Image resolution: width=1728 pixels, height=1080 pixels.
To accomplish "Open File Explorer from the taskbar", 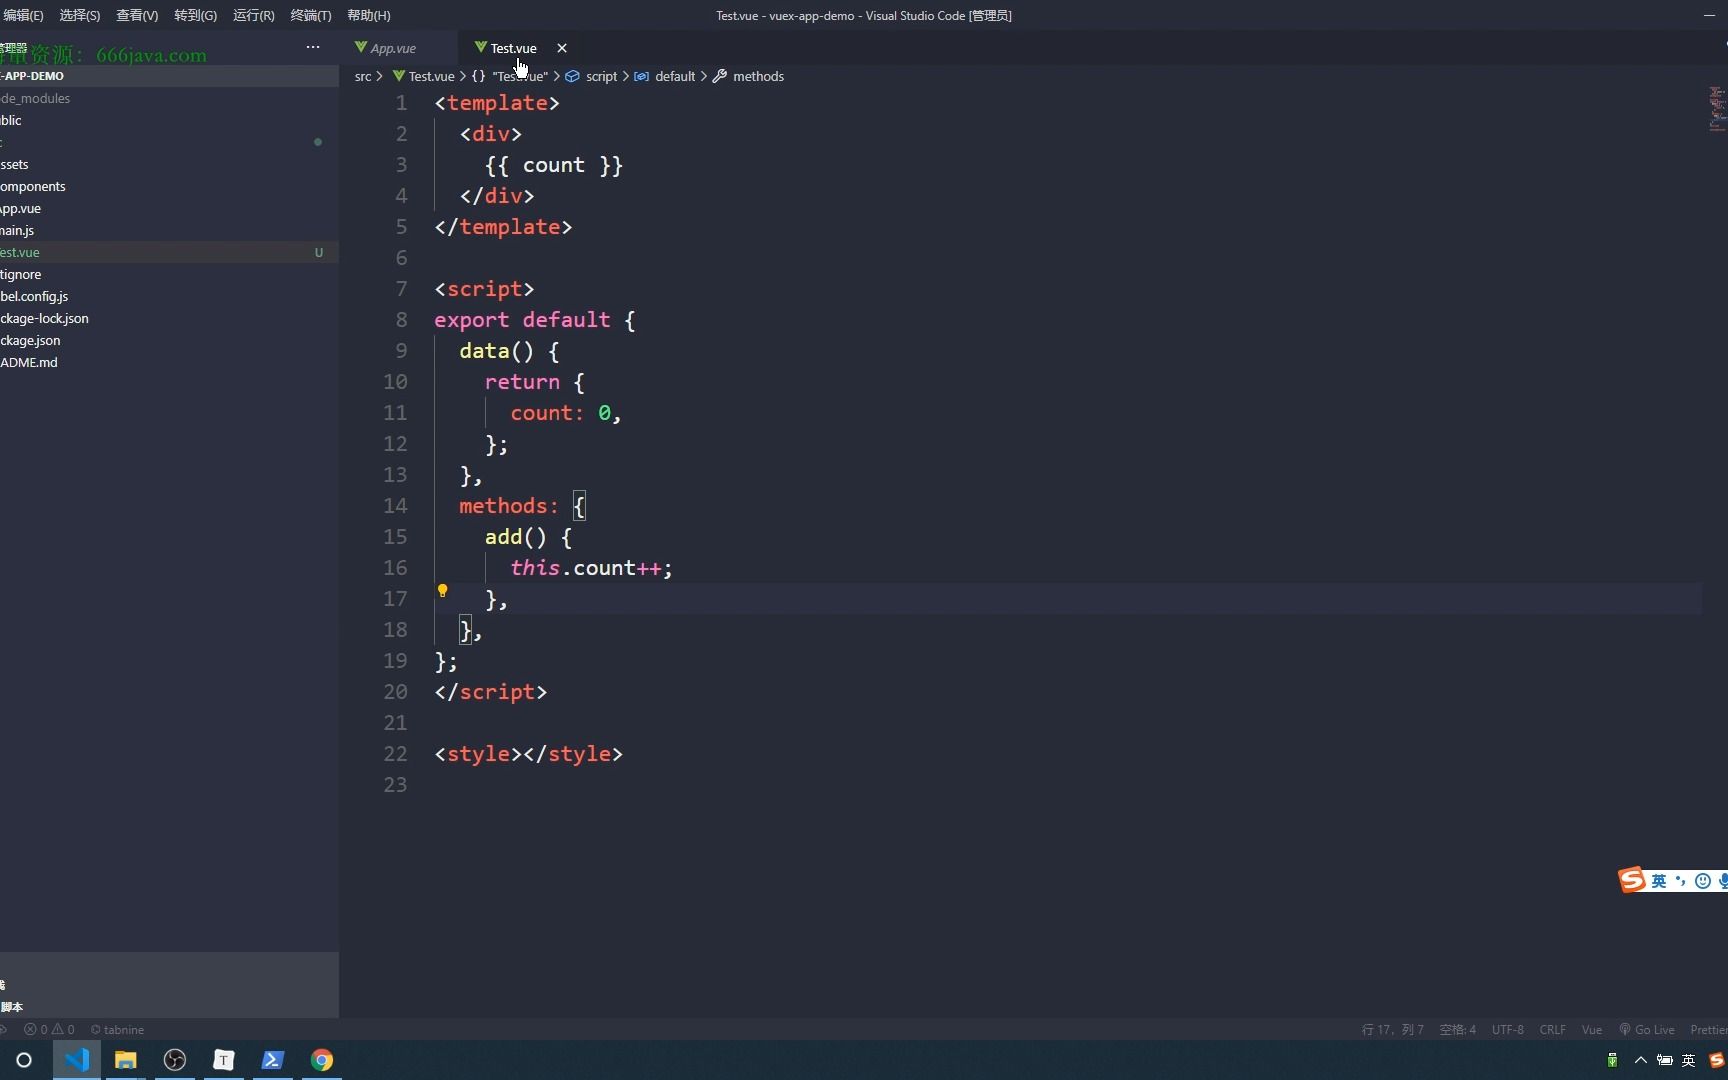I will tap(125, 1060).
